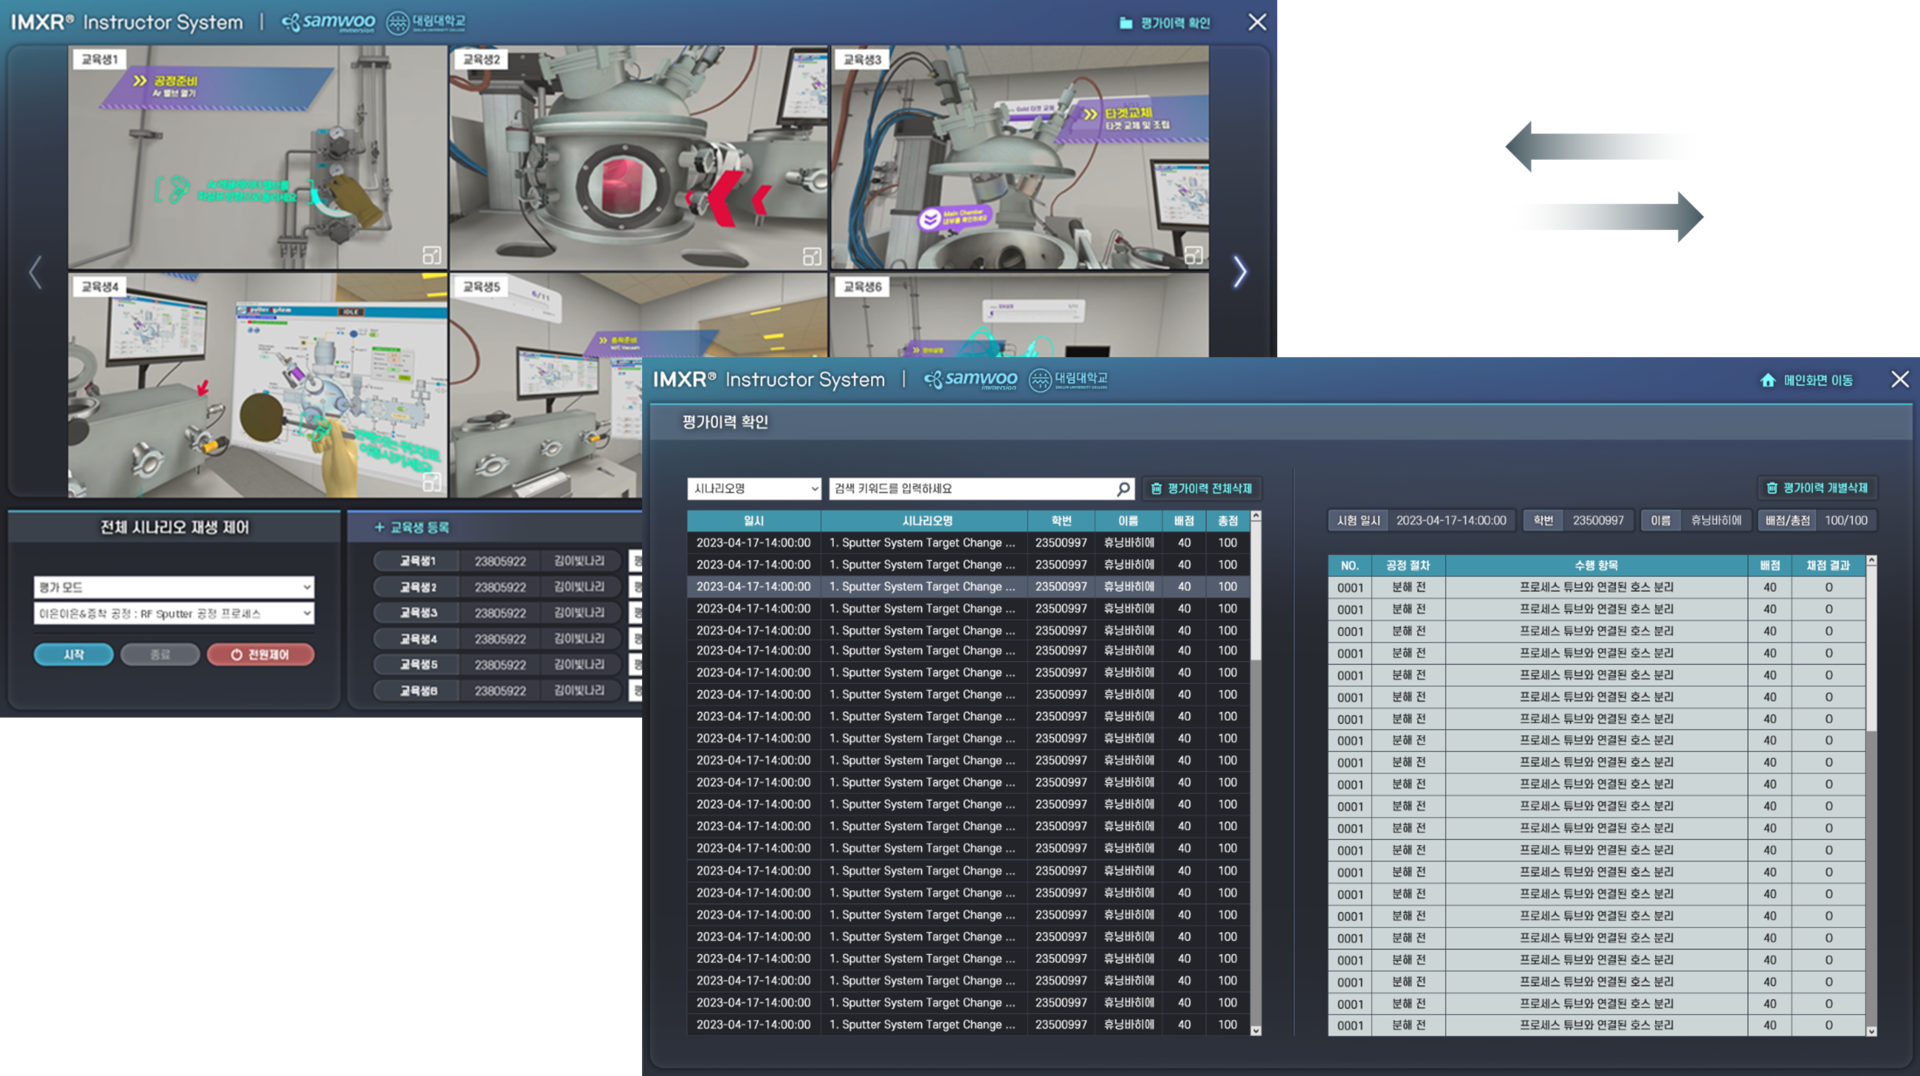Select the 교육생6 camera view thumbnail
Image resolution: width=1920 pixels, height=1076 pixels.
tap(1020, 315)
